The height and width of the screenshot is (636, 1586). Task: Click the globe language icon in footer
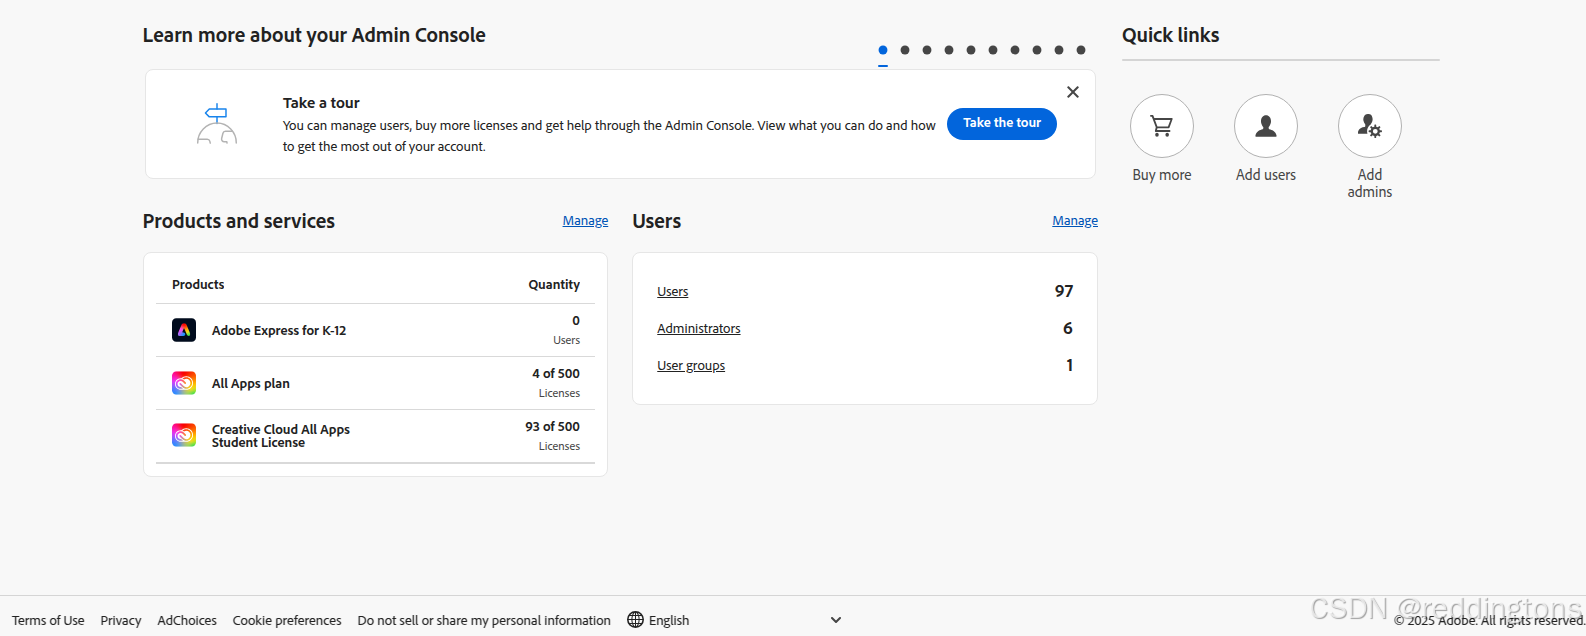[635, 620]
